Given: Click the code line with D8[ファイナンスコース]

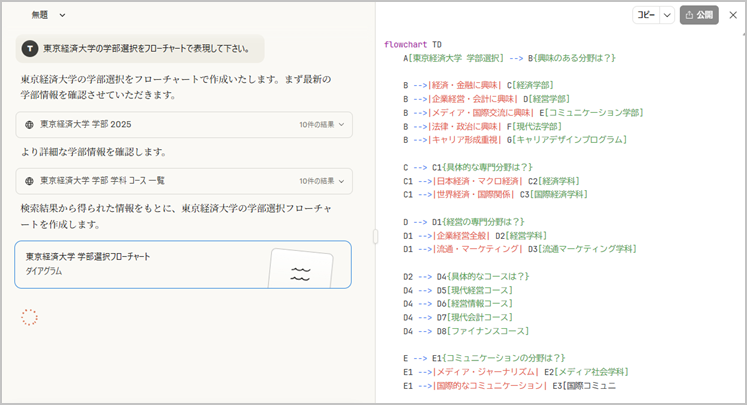Looking at the screenshot, I should click(x=466, y=331).
